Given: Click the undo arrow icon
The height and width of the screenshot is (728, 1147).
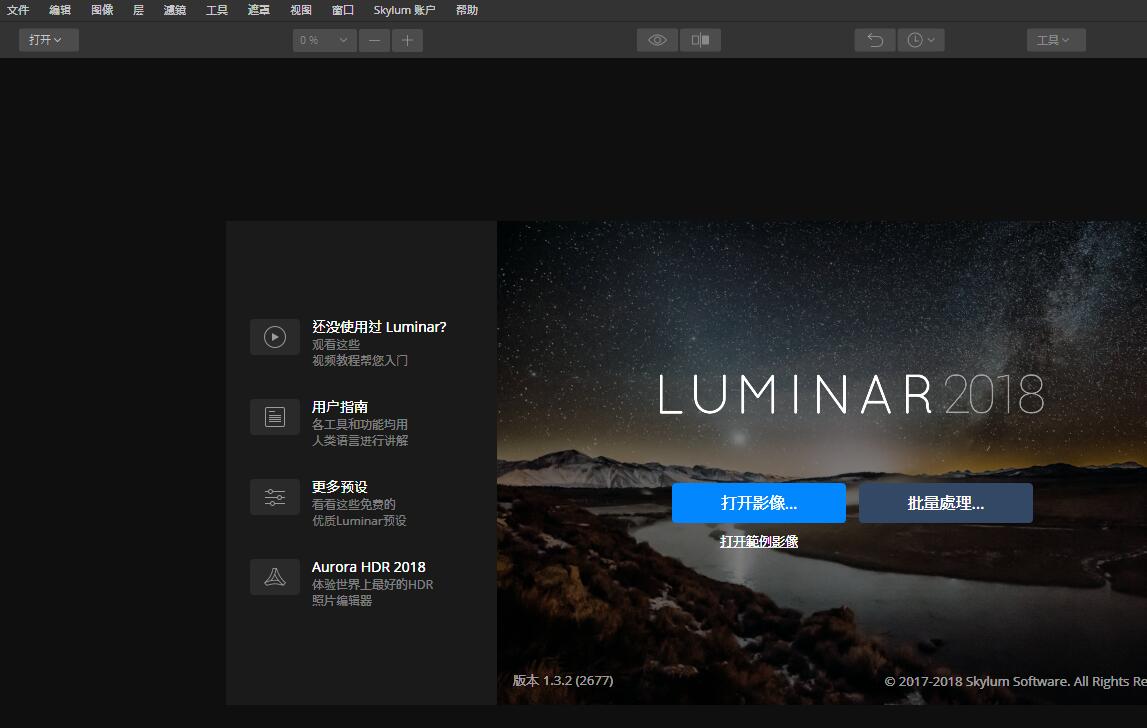Looking at the screenshot, I should point(875,40).
